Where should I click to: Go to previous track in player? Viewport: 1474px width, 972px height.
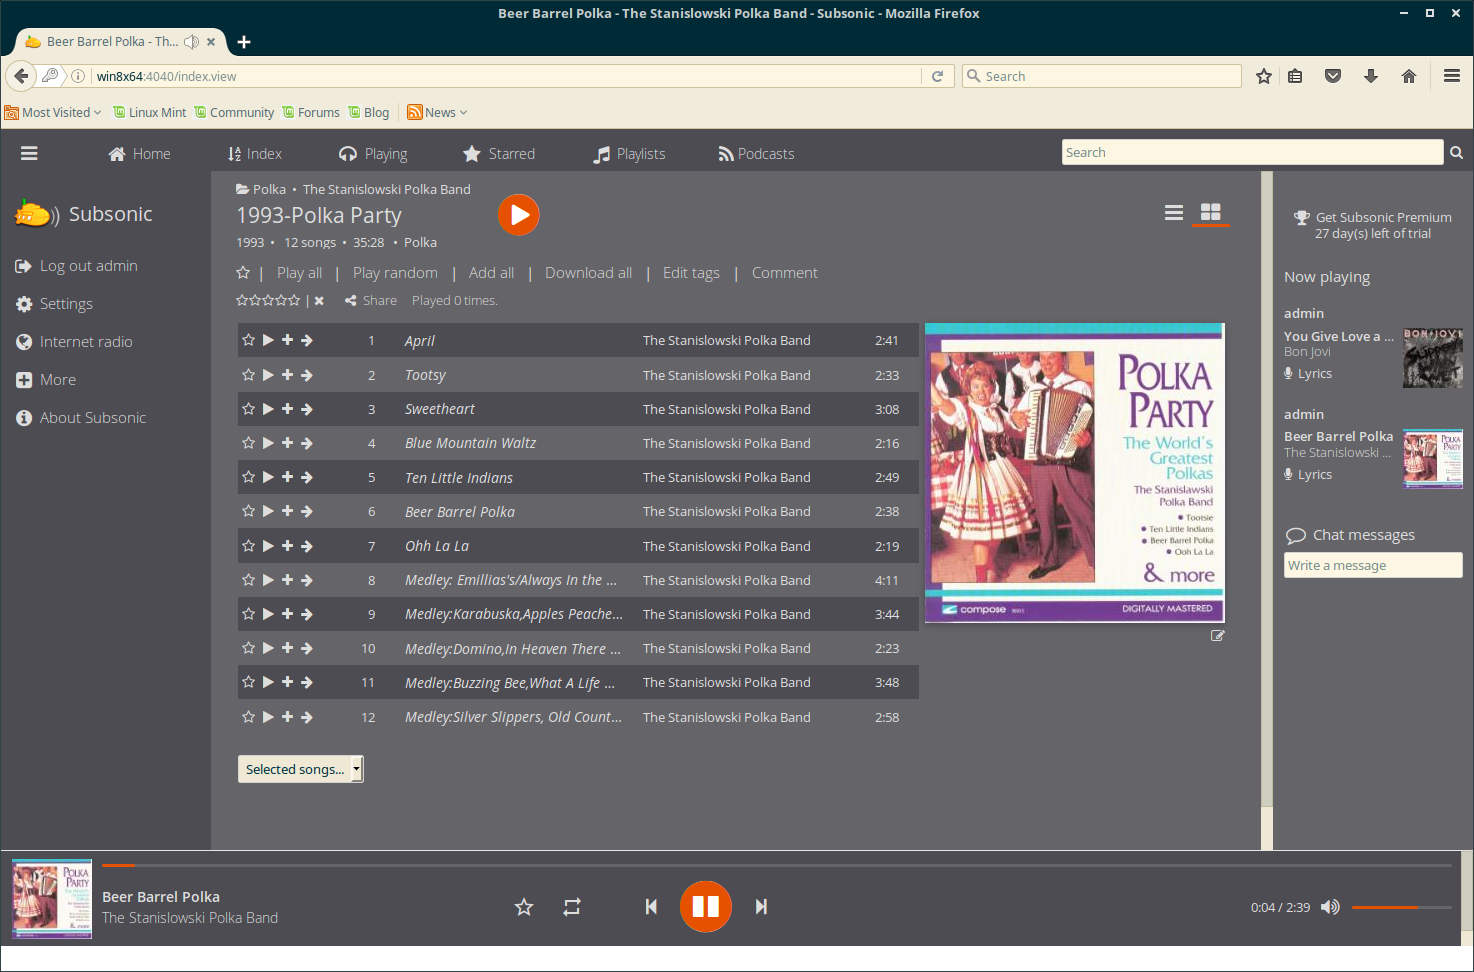pos(651,906)
